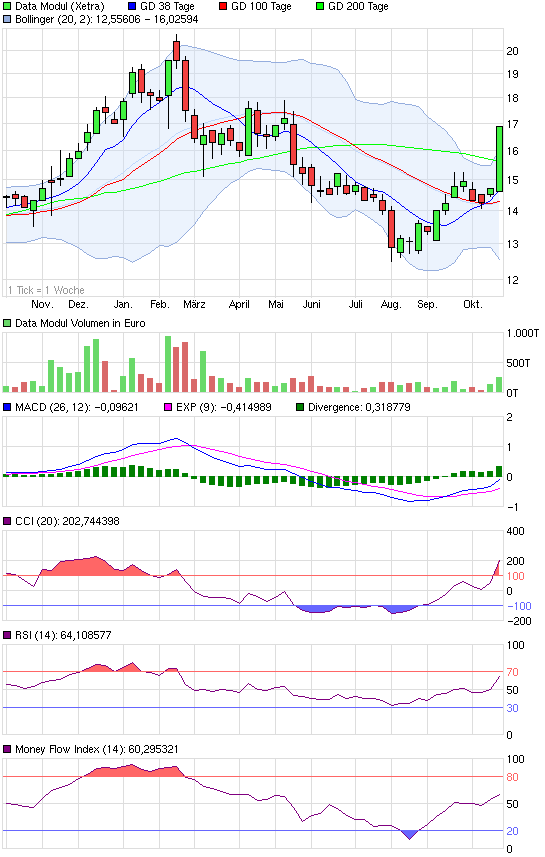Click the Aug. label on time axis
545x857 pixels.
tap(391, 304)
